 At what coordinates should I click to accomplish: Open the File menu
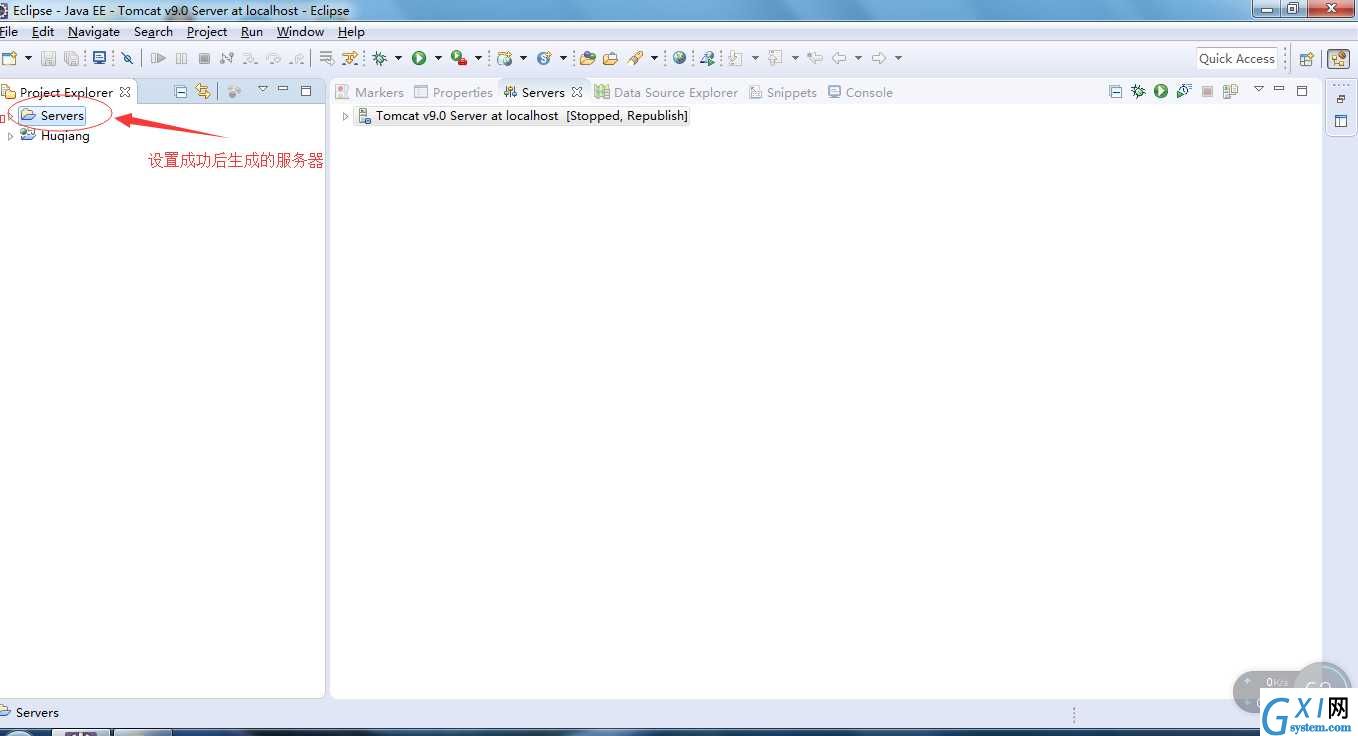[x=9, y=32]
